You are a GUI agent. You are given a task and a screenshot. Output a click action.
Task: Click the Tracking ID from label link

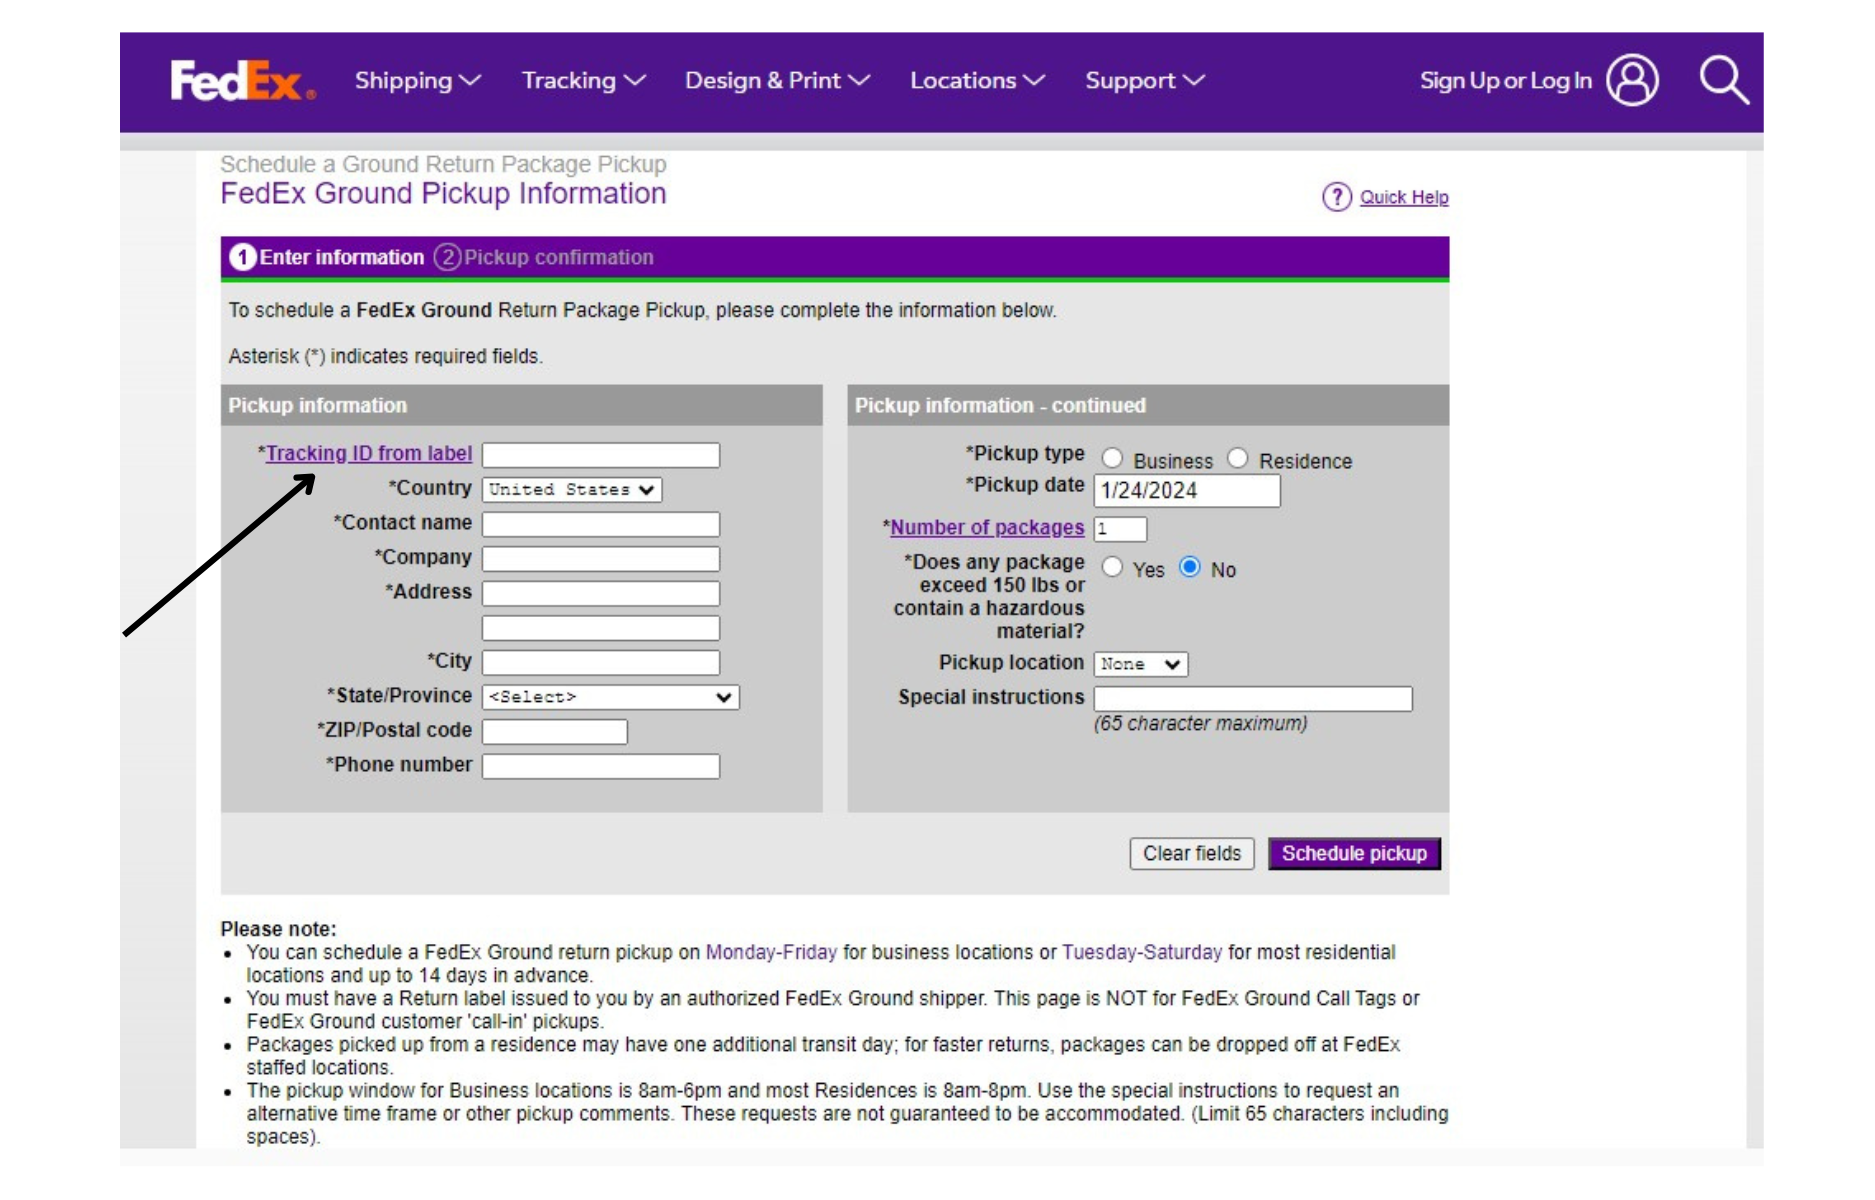click(x=369, y=453)
